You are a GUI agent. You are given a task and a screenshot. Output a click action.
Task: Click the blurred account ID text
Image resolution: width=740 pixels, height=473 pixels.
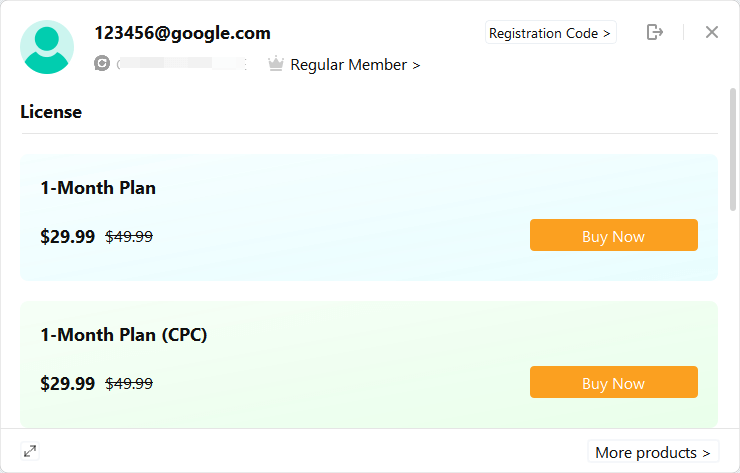pyautogui.click(x=182, y=64)
